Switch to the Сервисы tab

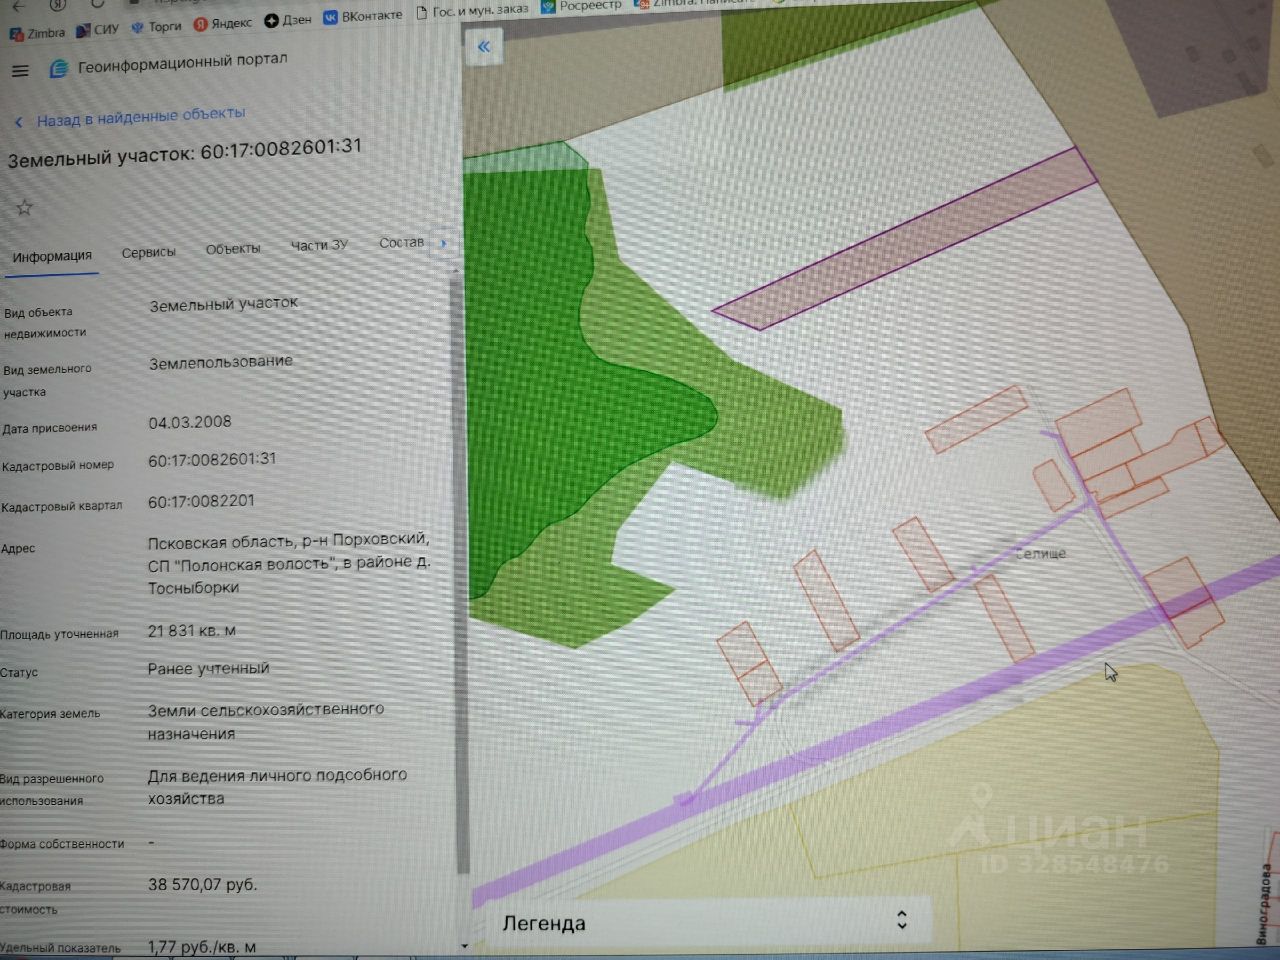coord(148,252)
